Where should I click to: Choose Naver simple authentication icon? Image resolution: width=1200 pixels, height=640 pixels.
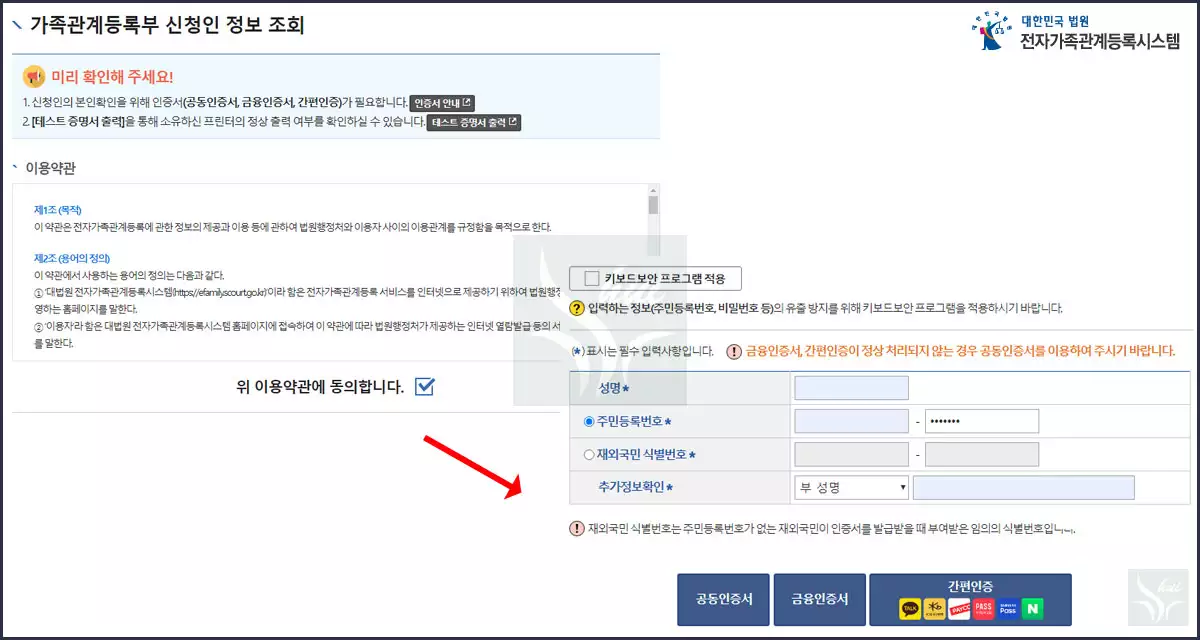[1031, 609]
